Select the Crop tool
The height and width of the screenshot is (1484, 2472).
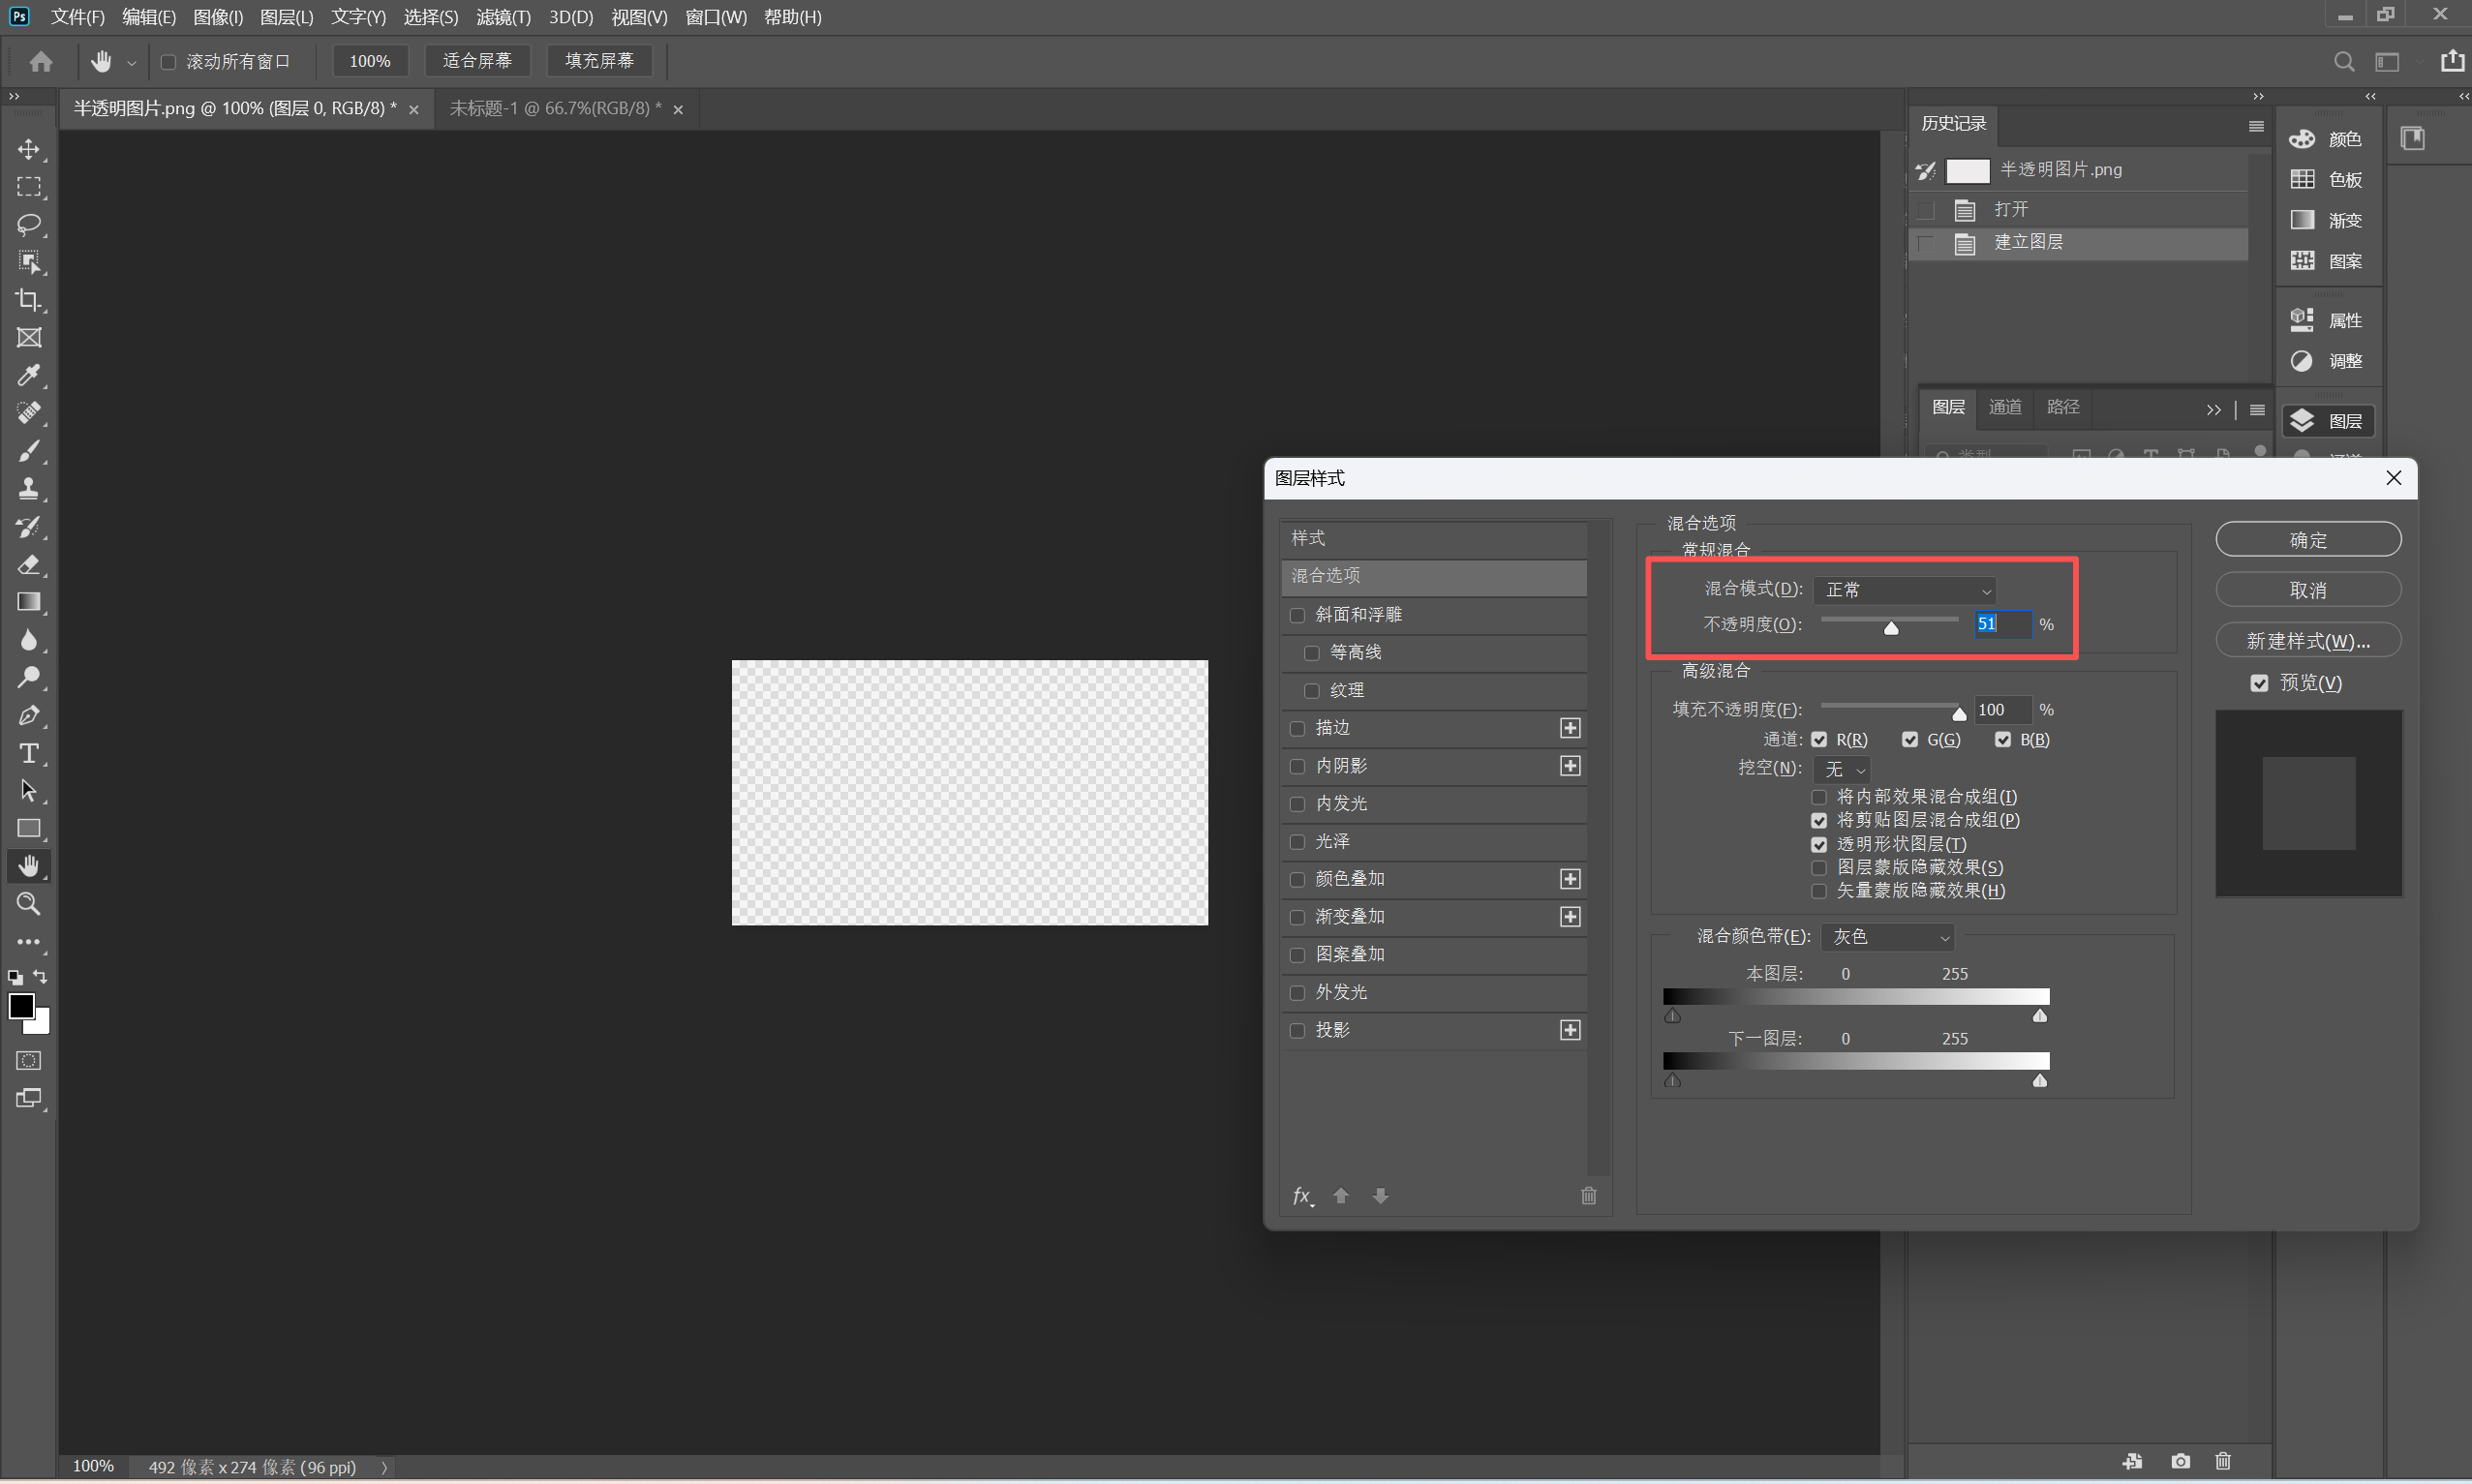(28, 300)
